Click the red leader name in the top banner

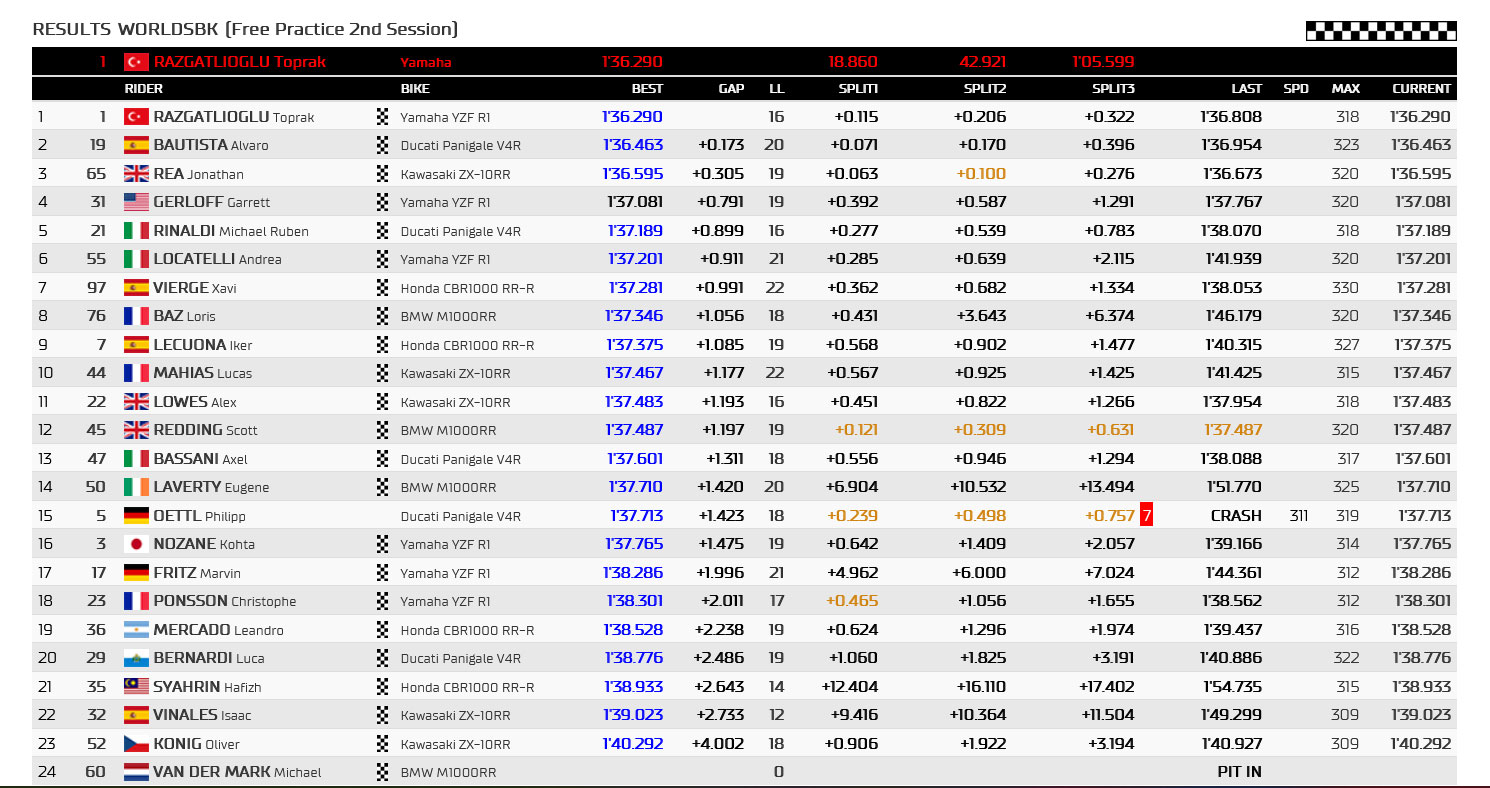point(240,62)
